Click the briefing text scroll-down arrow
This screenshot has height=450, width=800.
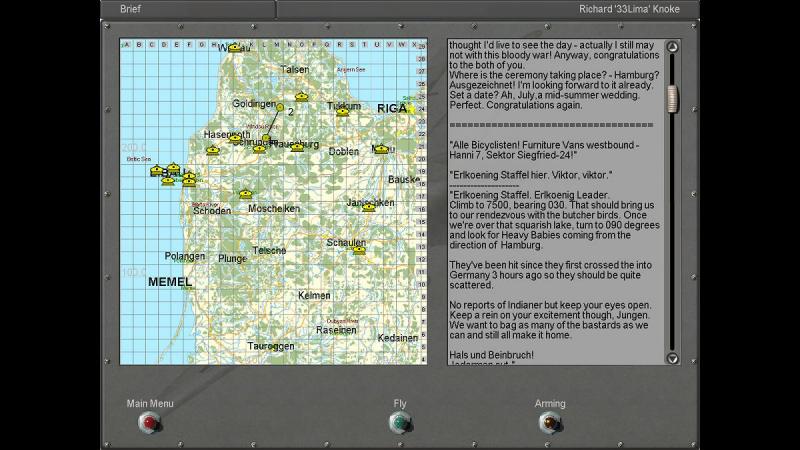pyautogui.click(x=672, y=358)
